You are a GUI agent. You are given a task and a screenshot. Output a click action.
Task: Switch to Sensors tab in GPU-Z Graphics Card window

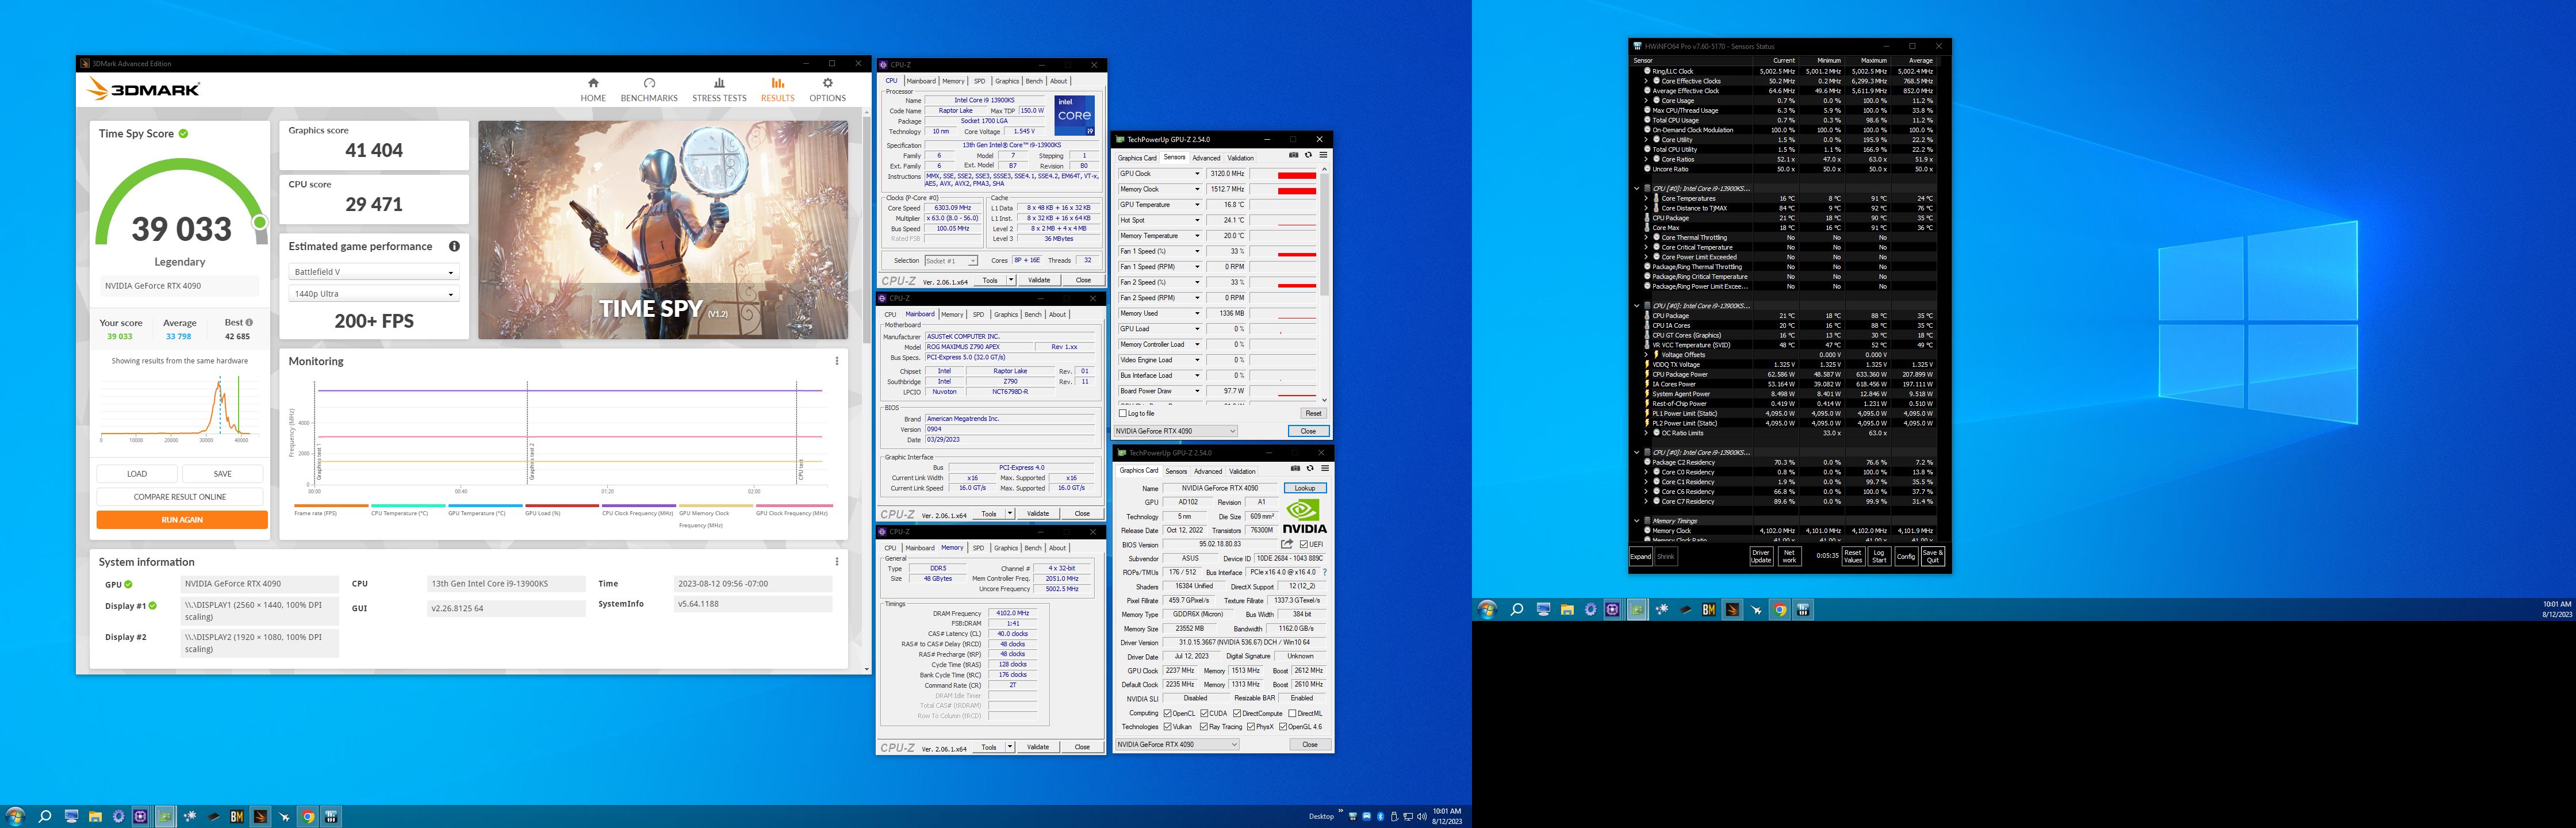(1176, 471)
